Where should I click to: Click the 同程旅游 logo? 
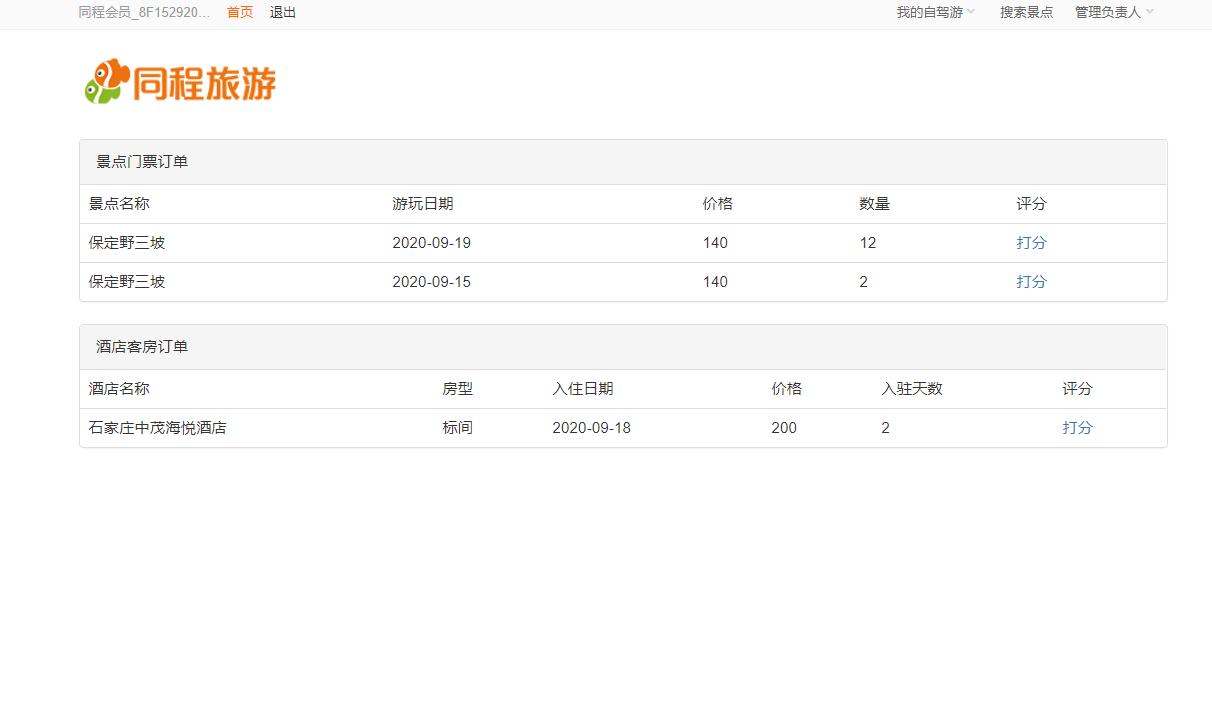180,82
